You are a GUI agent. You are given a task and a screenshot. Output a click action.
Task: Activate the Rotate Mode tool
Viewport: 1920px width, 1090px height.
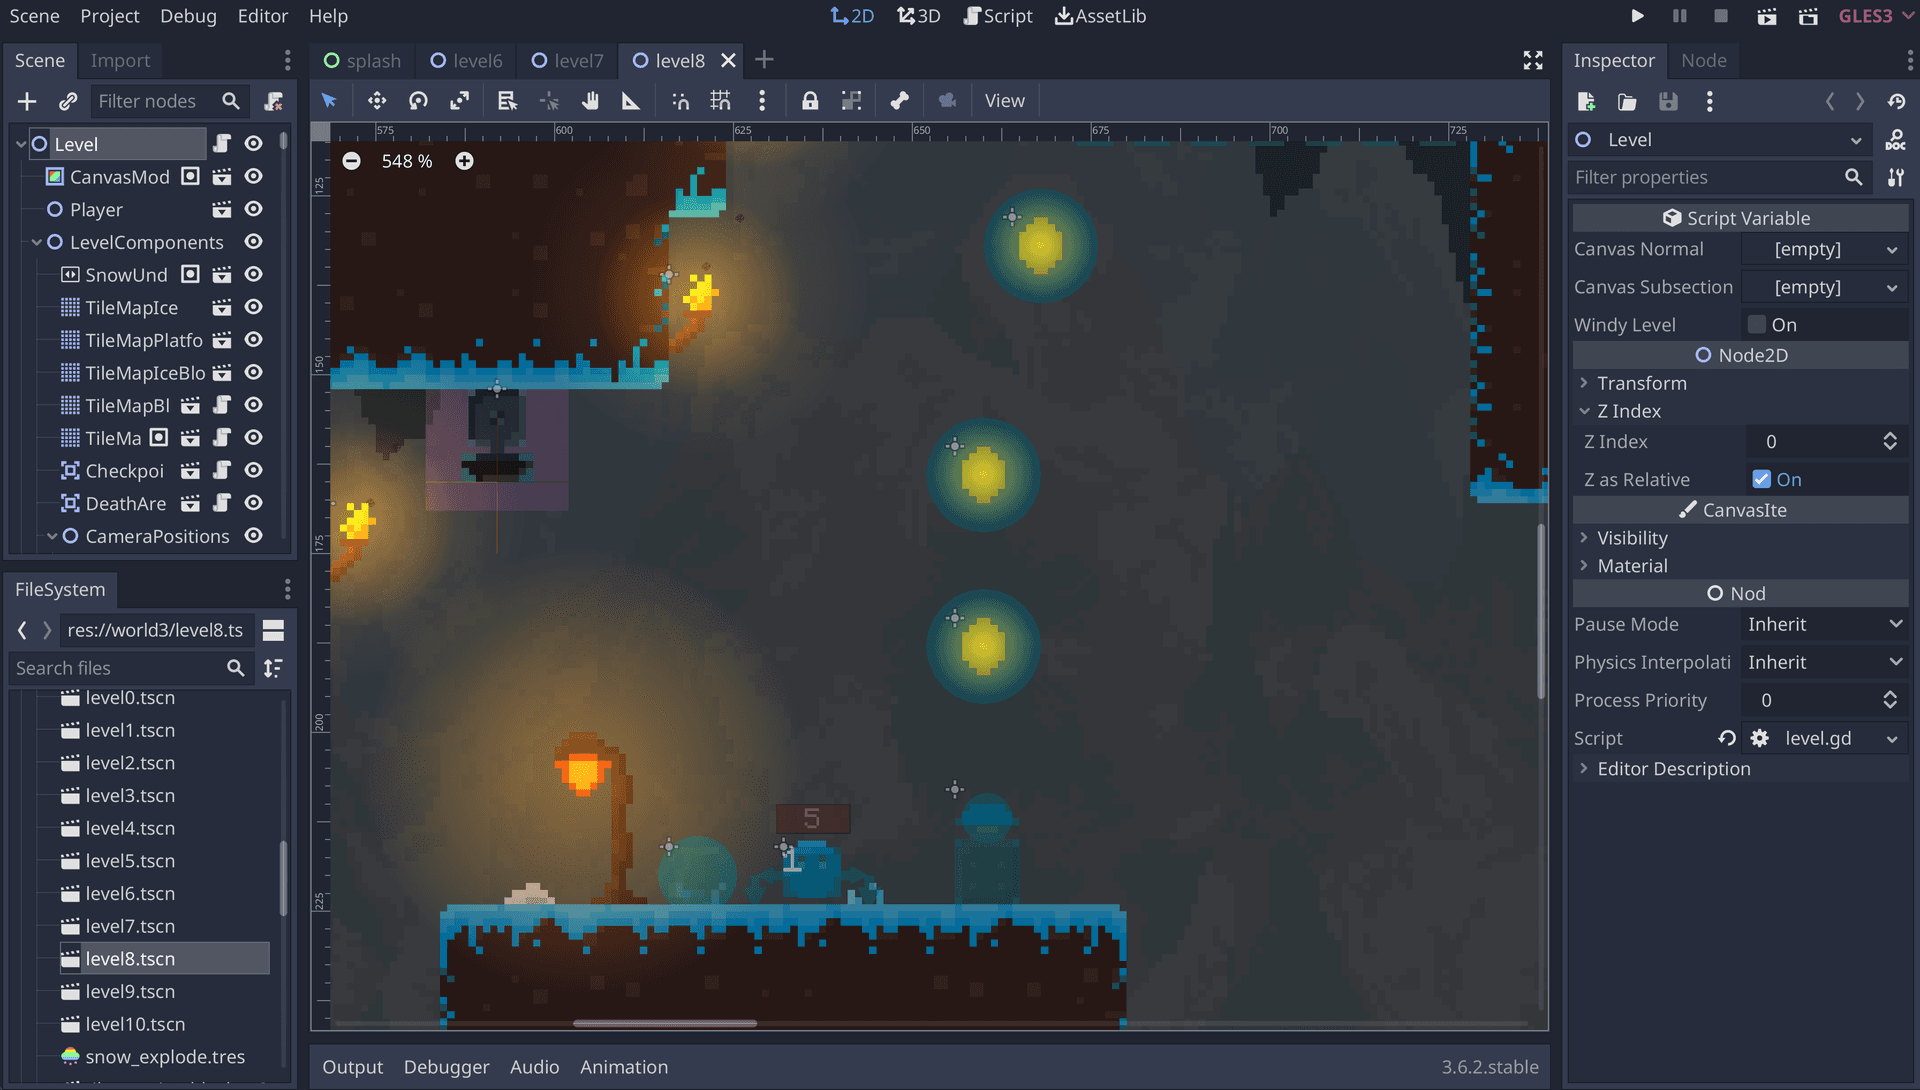click(x=418, y=101)
